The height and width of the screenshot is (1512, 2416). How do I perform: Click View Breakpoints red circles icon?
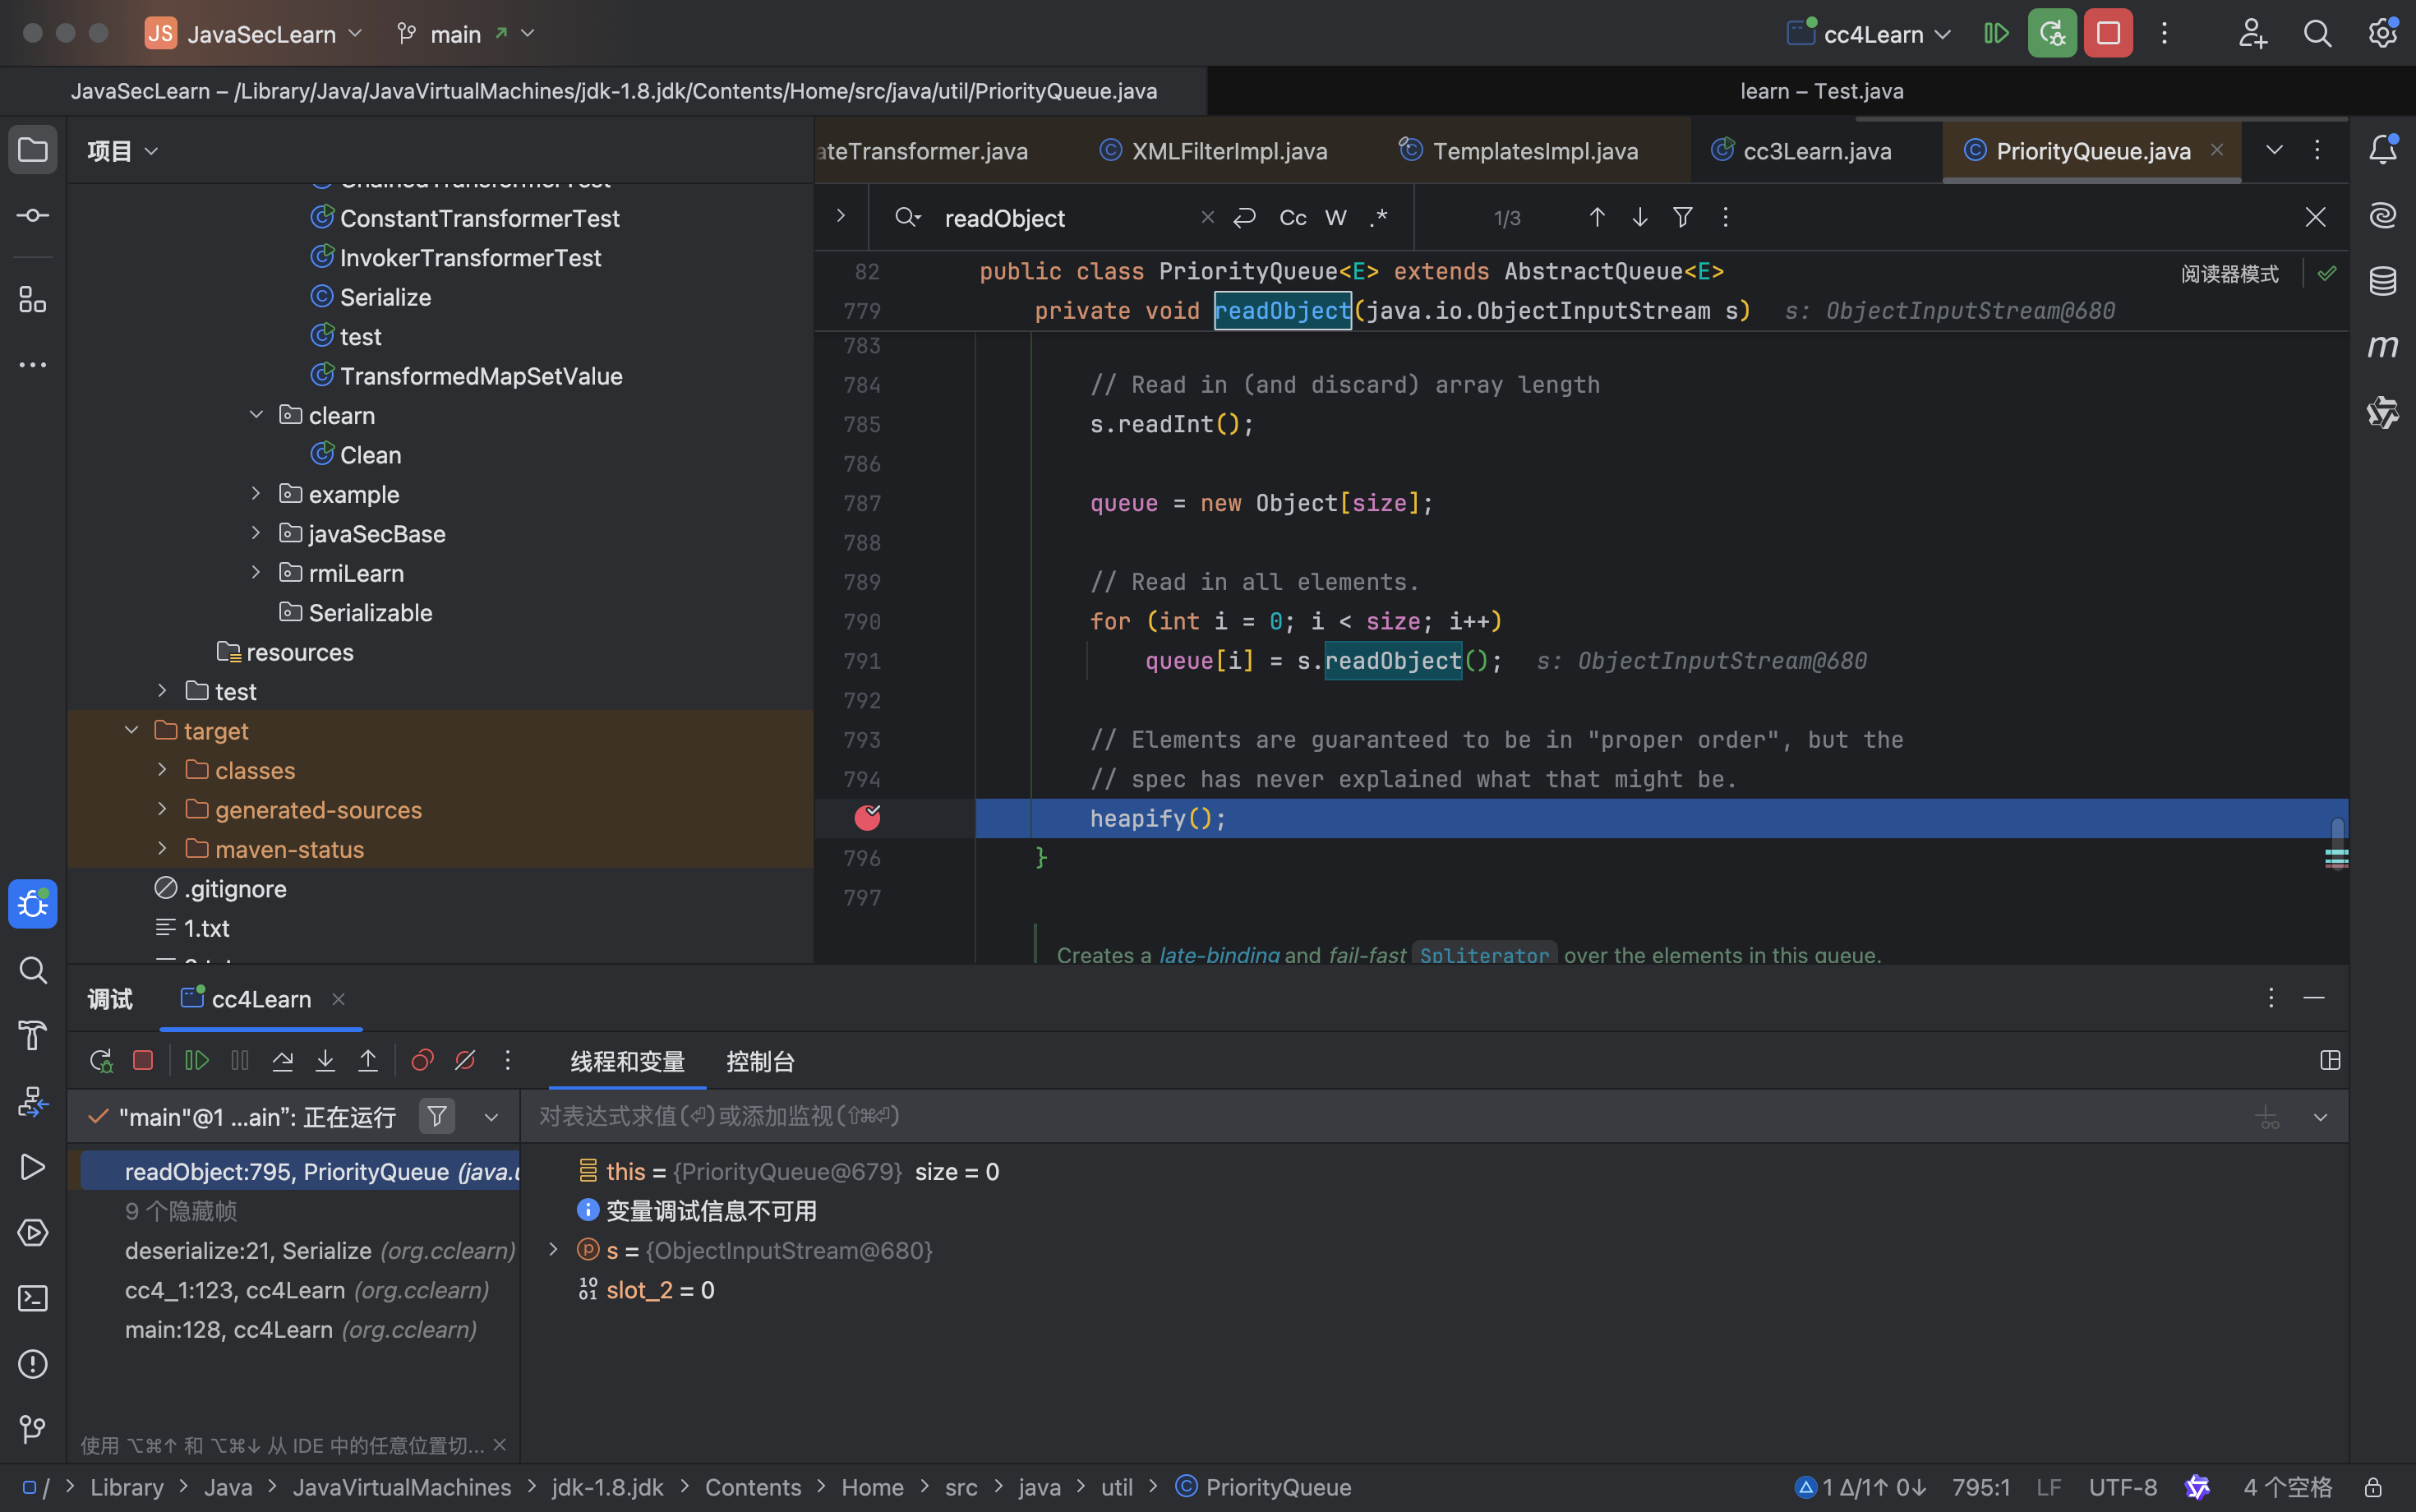pos(422,1061)
